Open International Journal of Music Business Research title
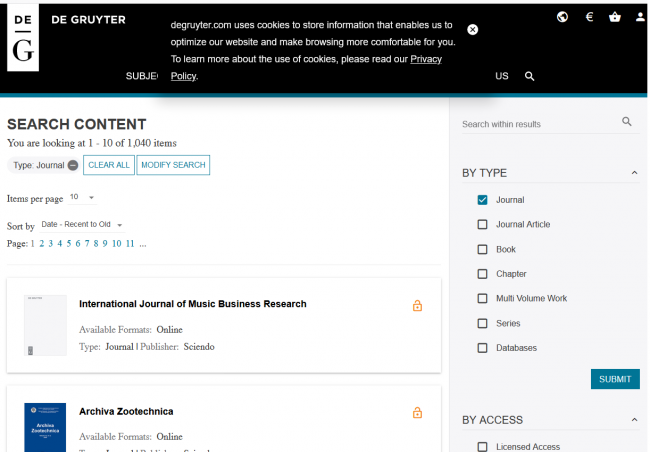This screenshot has height=452, width=650. click(x=193, y=304)
